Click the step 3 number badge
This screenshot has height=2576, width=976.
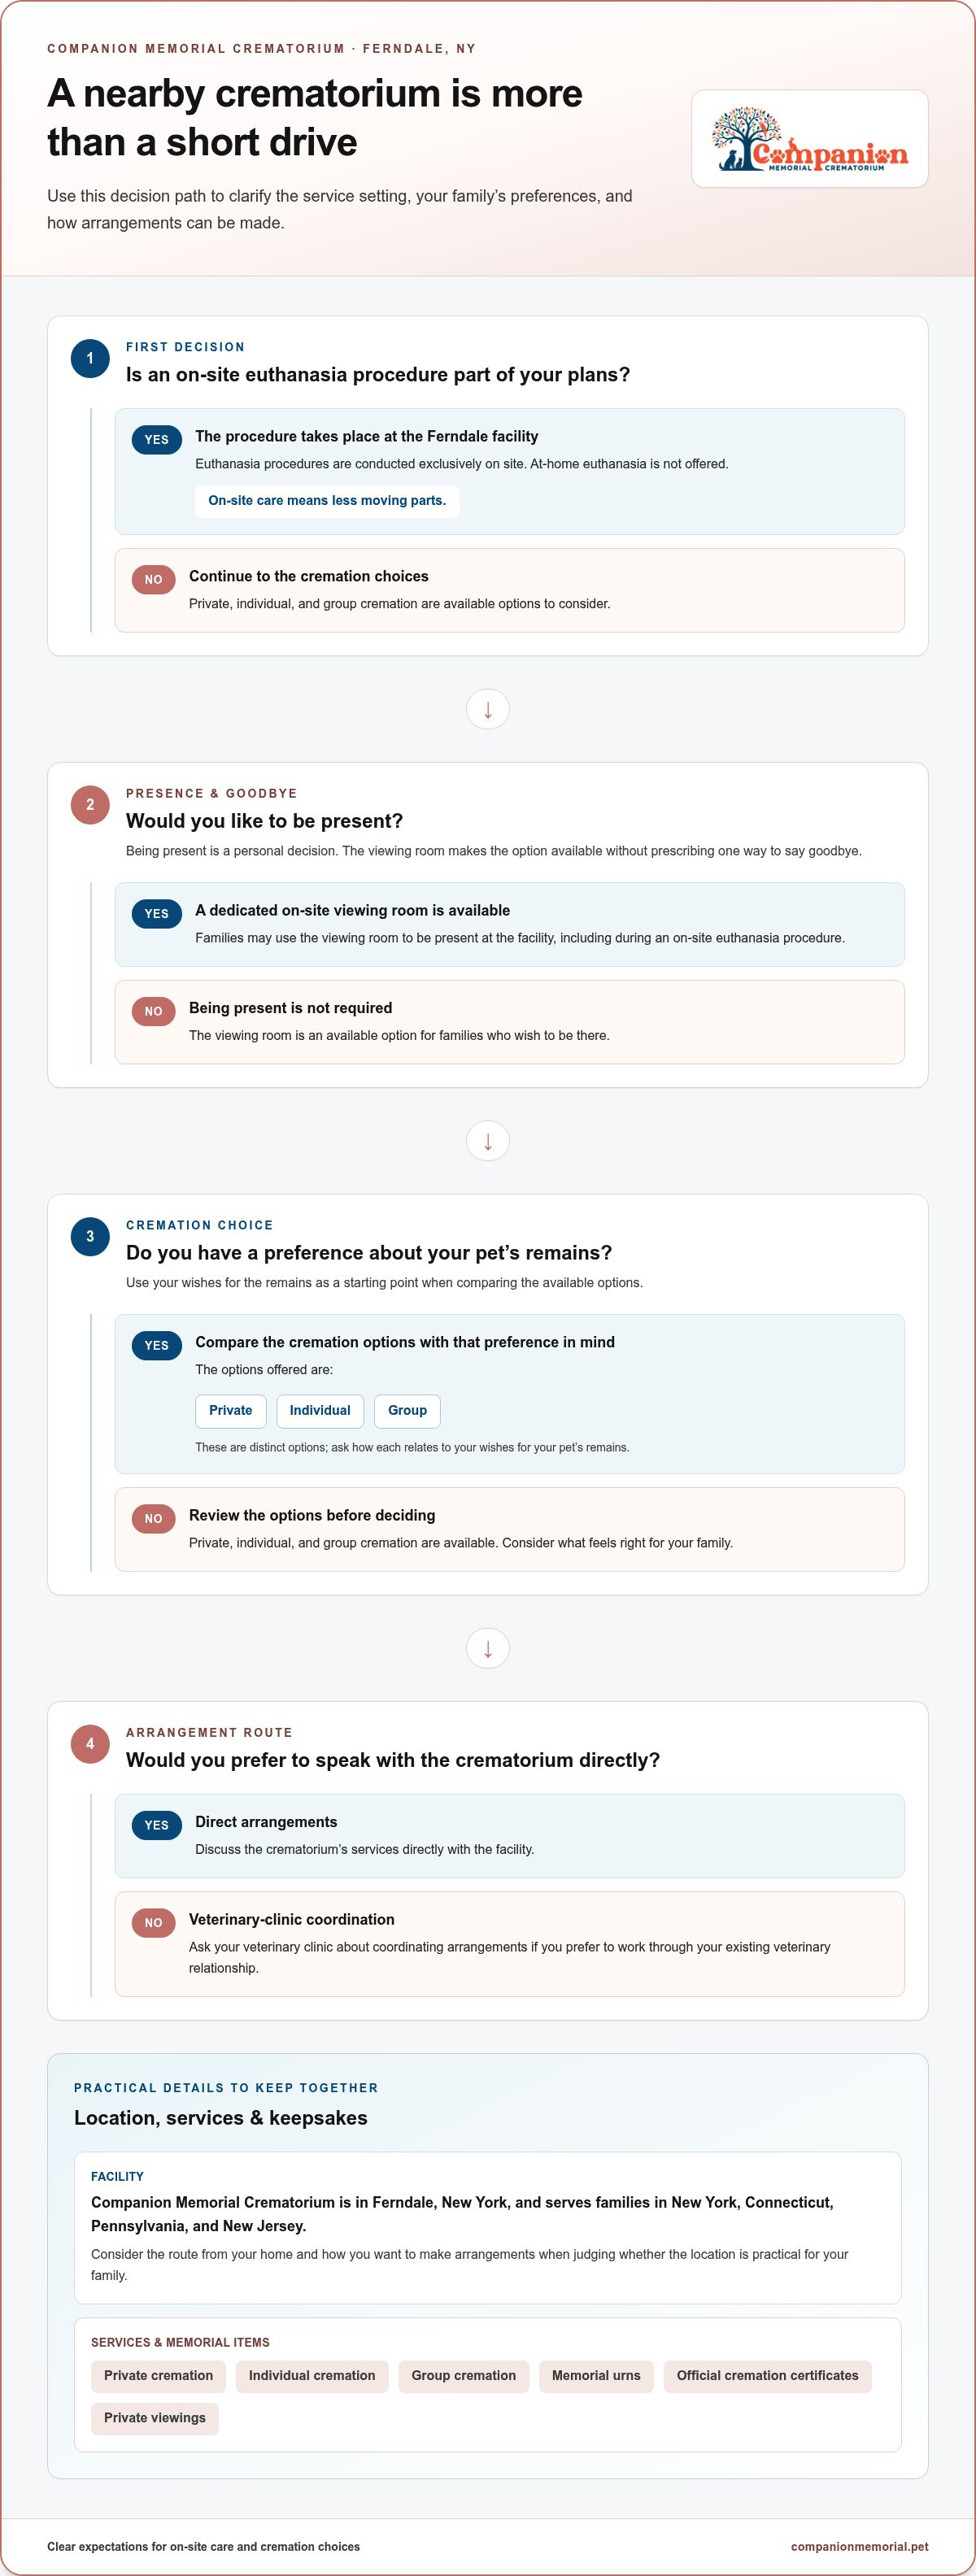(x=90, y=1236)
